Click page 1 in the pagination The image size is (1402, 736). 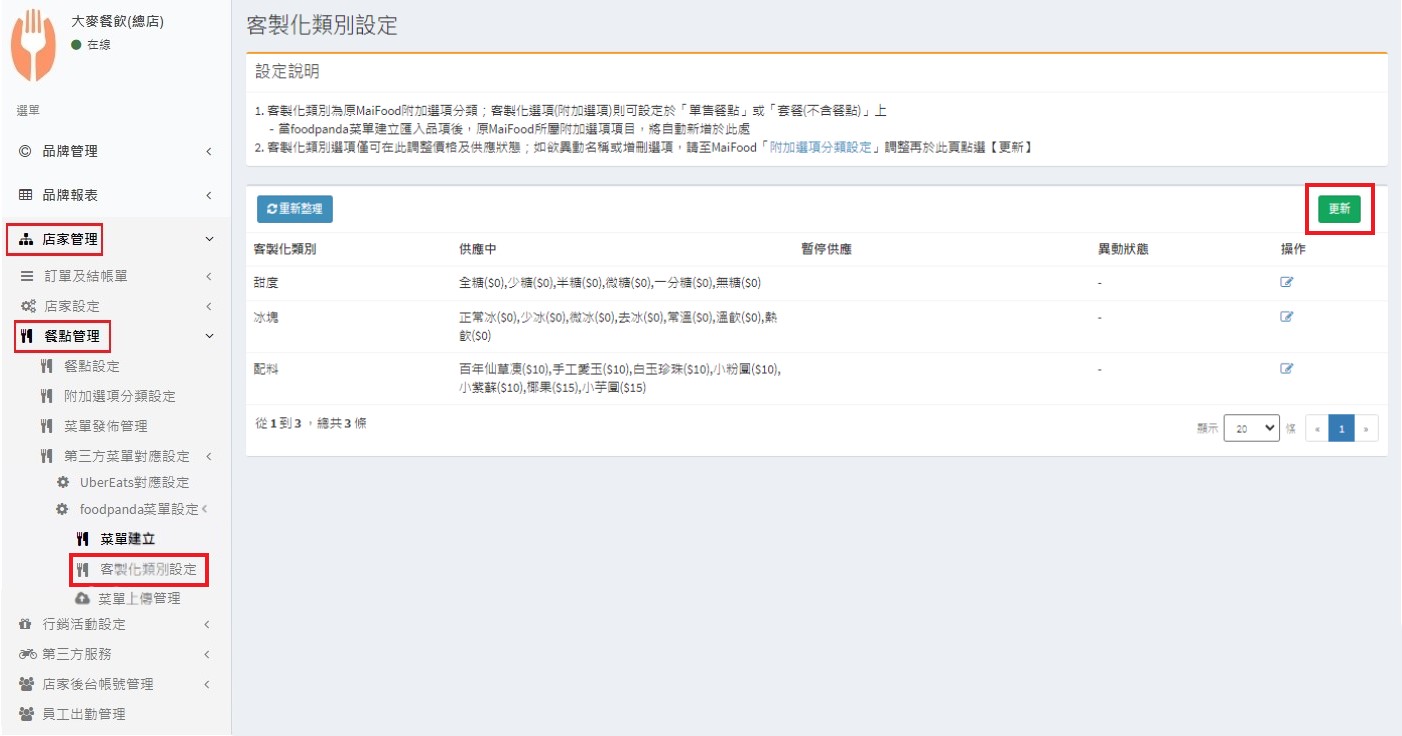tap(1341, 428)
